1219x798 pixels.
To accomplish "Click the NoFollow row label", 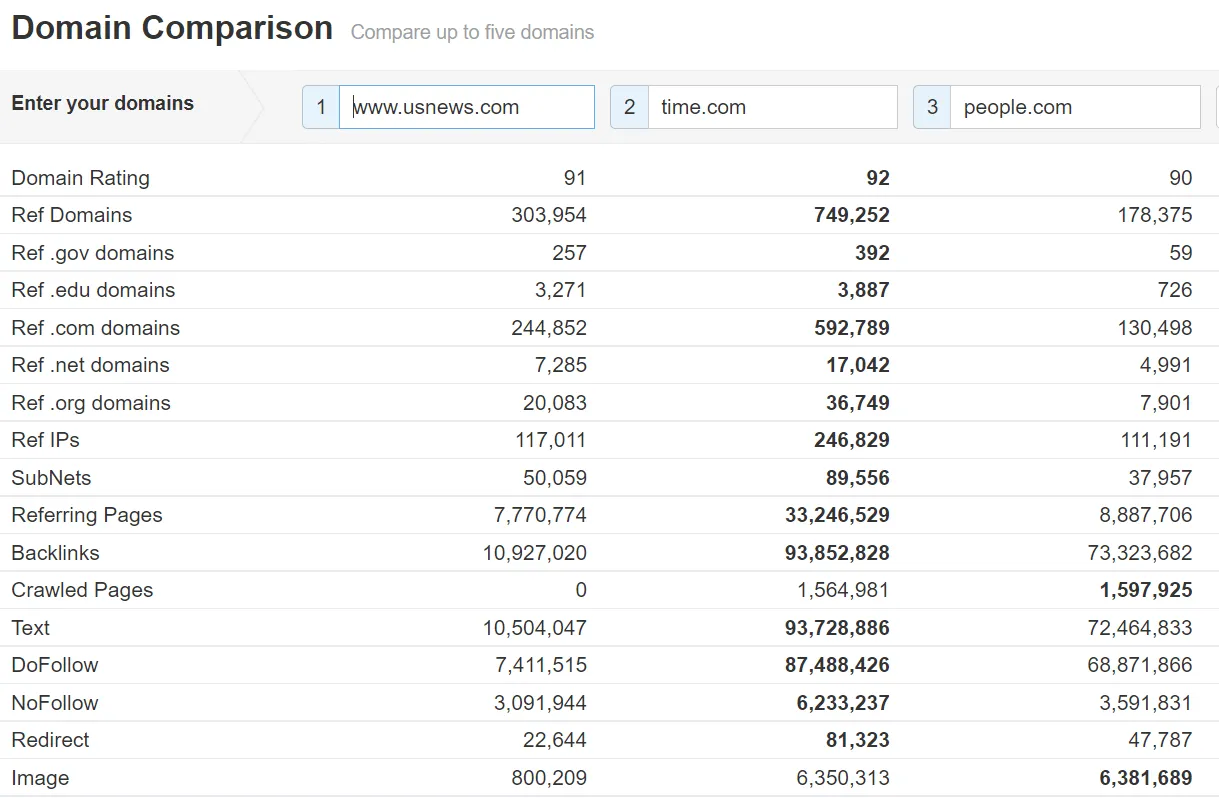I will click(x=54, y=703).
